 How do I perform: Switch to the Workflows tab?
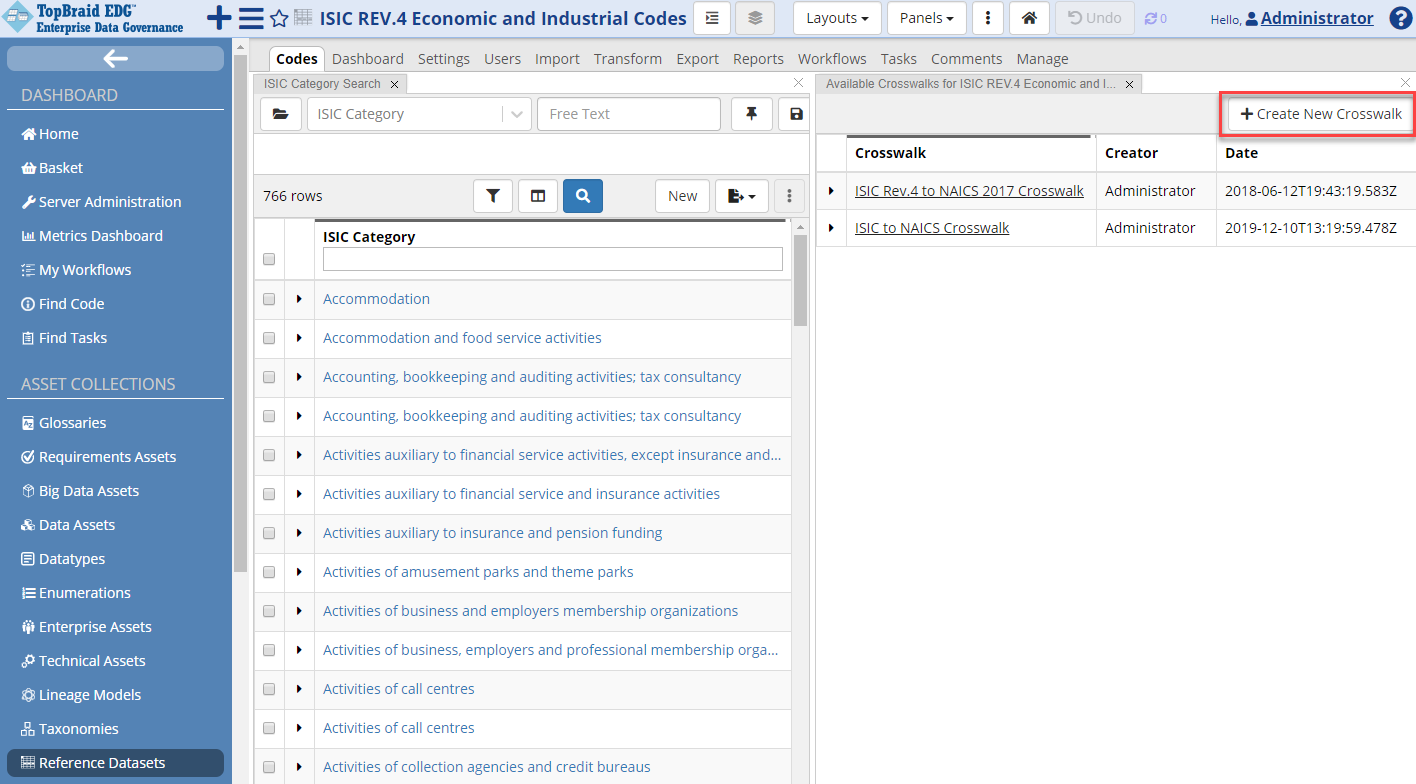click(x=832, y=59)
